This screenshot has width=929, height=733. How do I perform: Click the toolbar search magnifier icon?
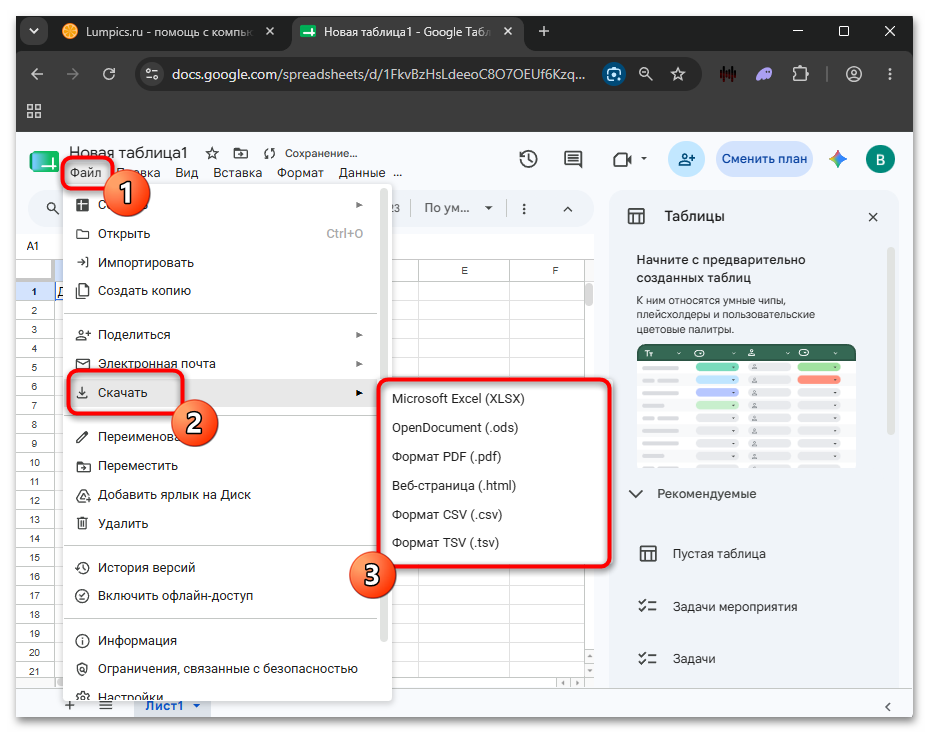[x=53, y=208]
